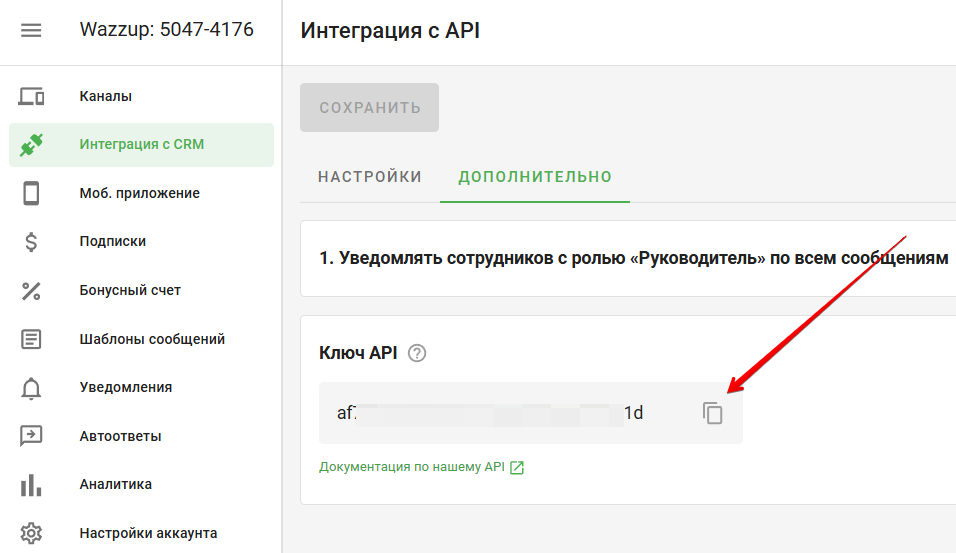Click the Аналитика bar chart icon
Image resolution: width=956 pixels, height=553 pixels.
(31, 485)
